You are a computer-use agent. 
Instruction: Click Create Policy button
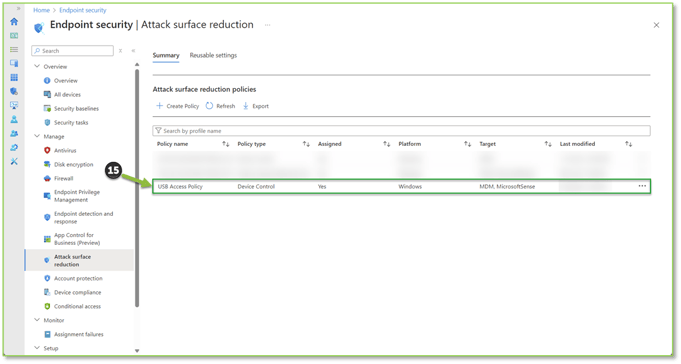click(x=178, y=106)
